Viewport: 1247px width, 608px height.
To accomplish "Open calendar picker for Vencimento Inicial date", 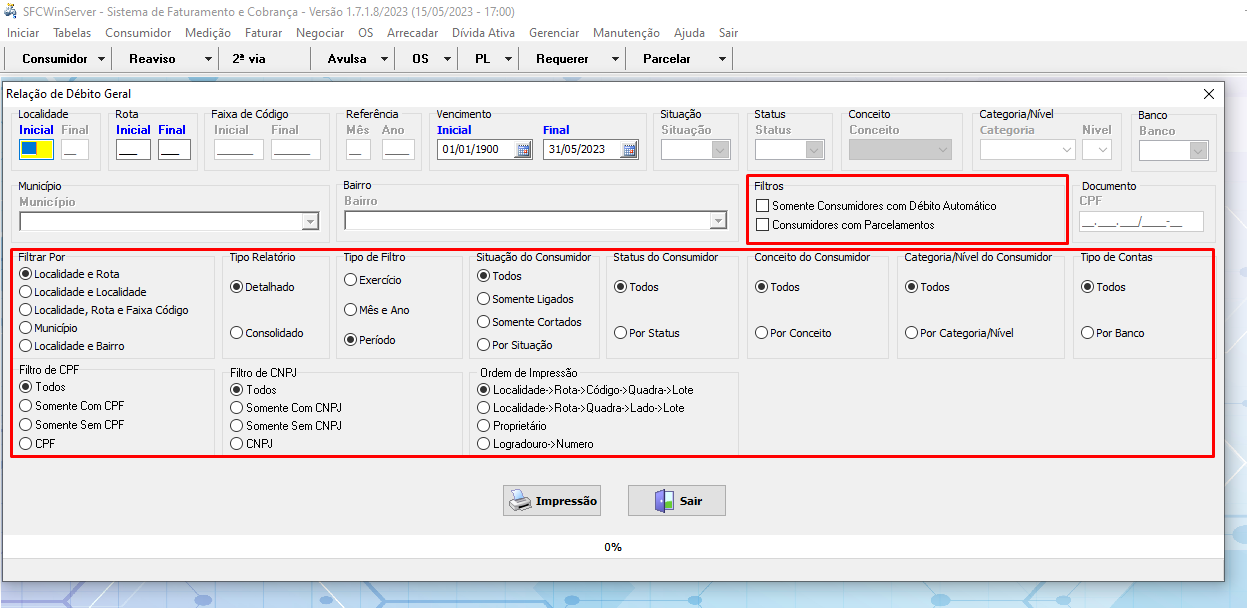I will (523, 150).
